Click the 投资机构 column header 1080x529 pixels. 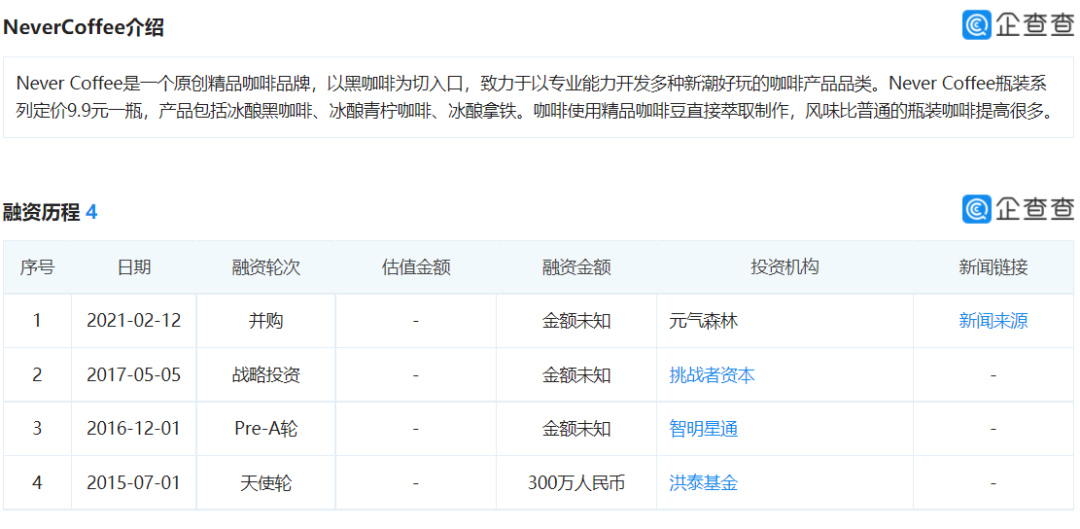click(x=784, y=267)
